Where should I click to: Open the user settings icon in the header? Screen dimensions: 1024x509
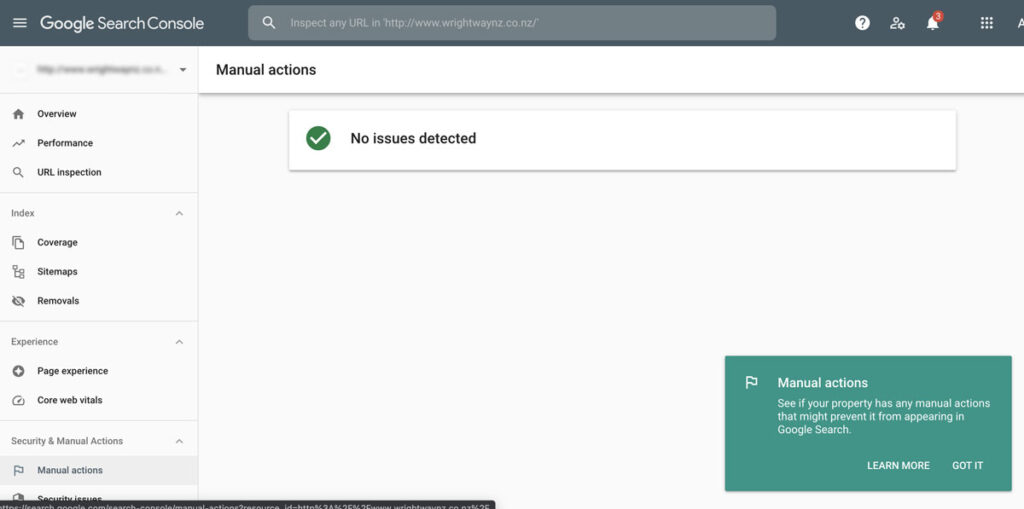897,23
